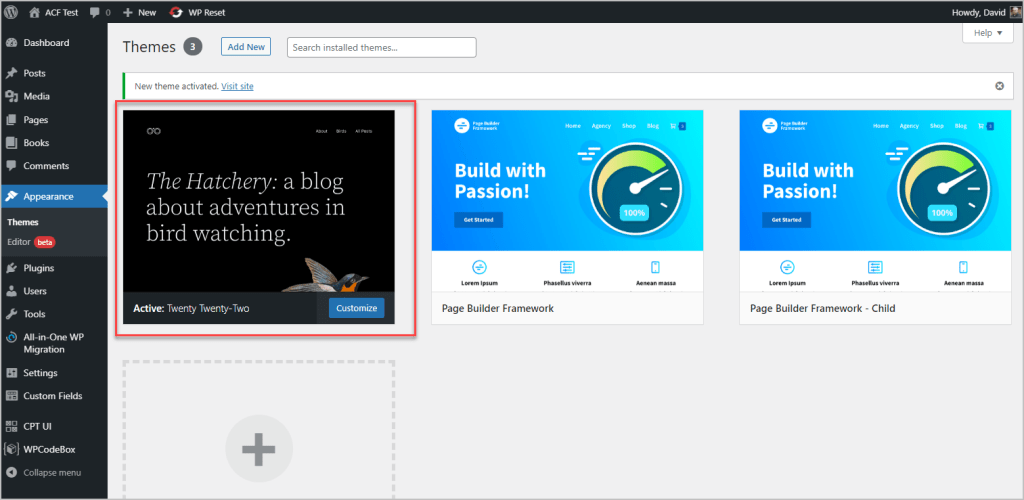Open the Page Builder Framework - Child thumbnail
Viewport: 1024px width, 500px height.
tap(875, 201)
